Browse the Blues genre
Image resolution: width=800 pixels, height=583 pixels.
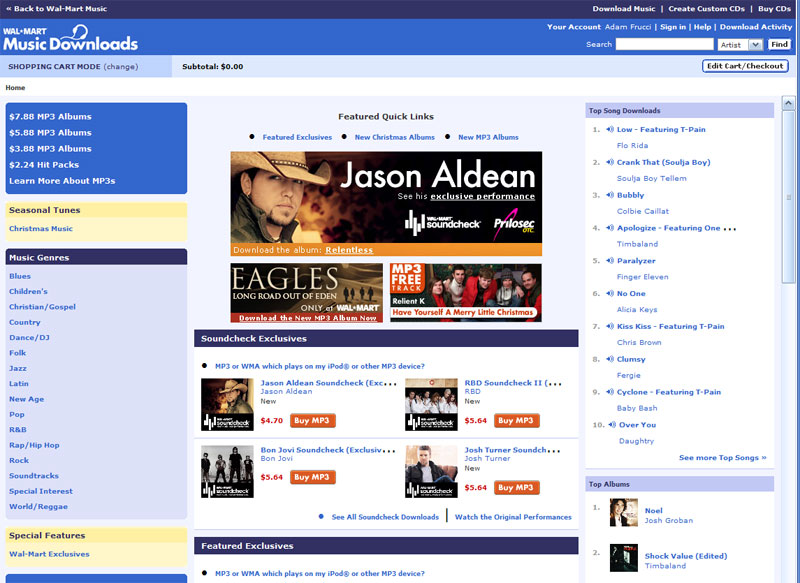point(20,276)
